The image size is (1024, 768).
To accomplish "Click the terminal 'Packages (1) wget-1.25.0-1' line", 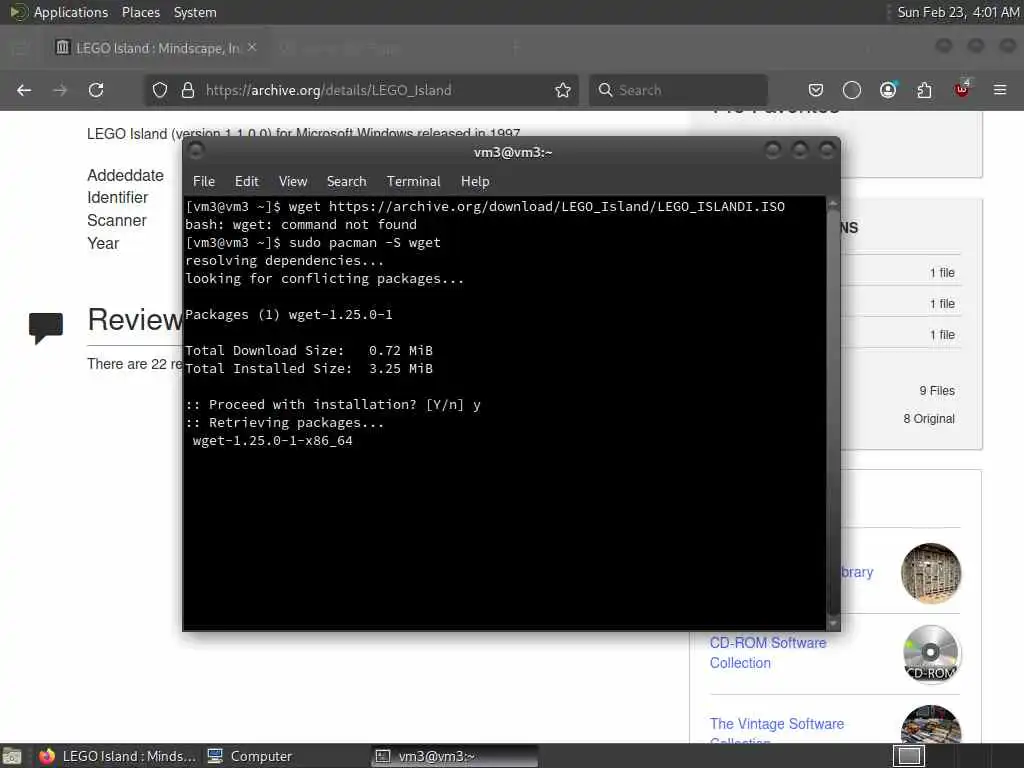I will (x=289, y=315).
